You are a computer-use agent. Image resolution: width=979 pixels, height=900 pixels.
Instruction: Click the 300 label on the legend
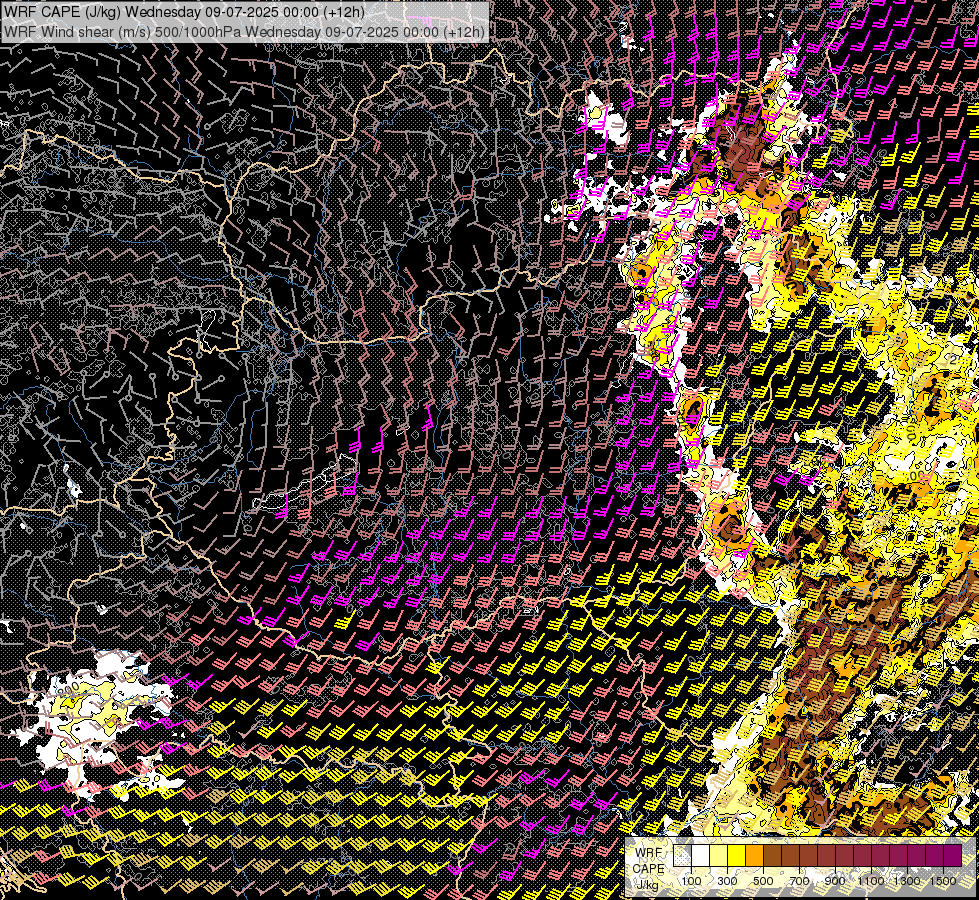click(727, 881)
